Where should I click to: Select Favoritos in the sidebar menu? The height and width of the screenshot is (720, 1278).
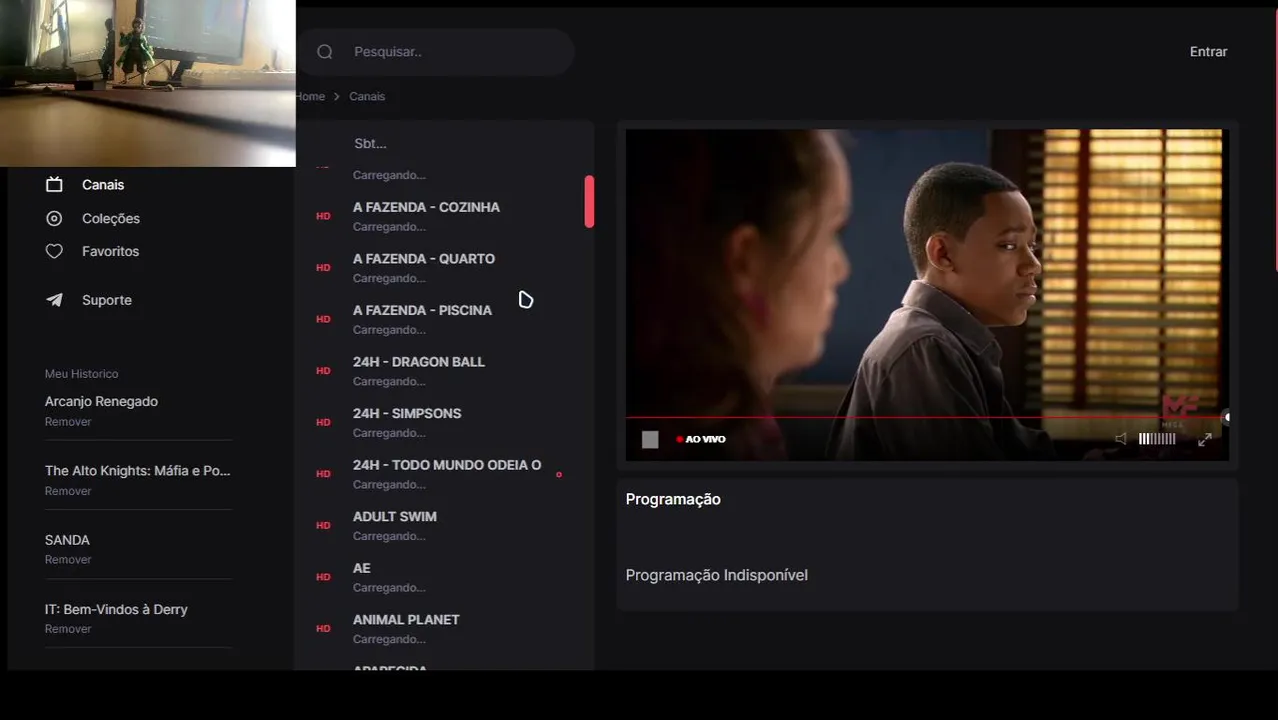[x=110, y=251]
